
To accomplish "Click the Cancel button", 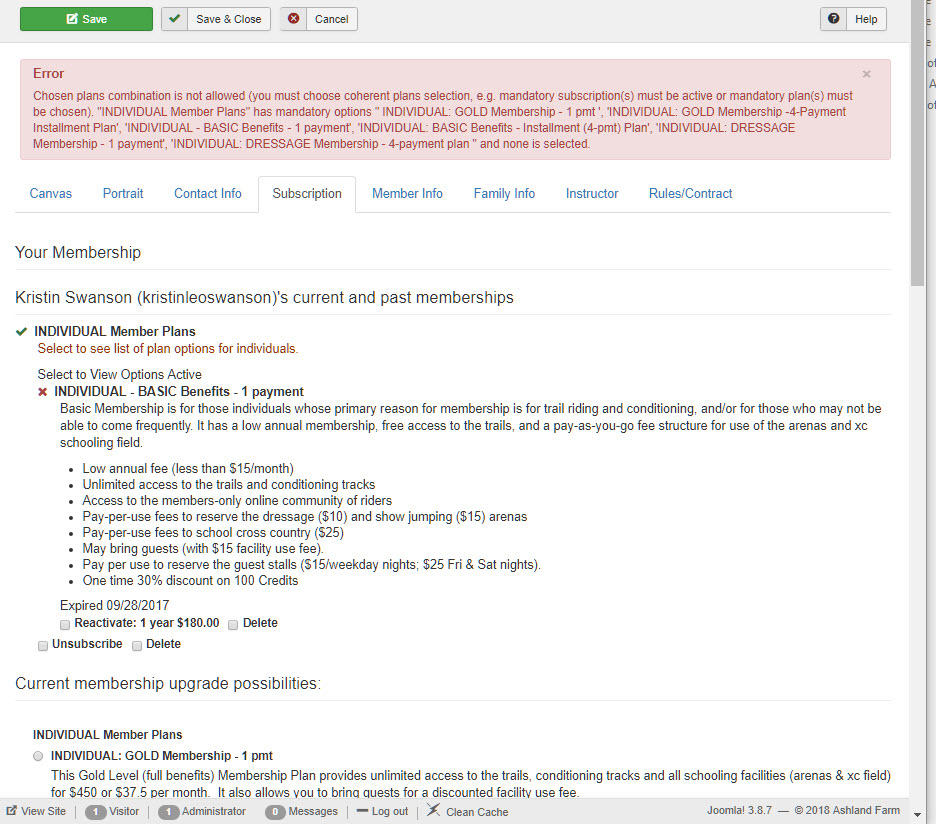I will pos(319,19).
